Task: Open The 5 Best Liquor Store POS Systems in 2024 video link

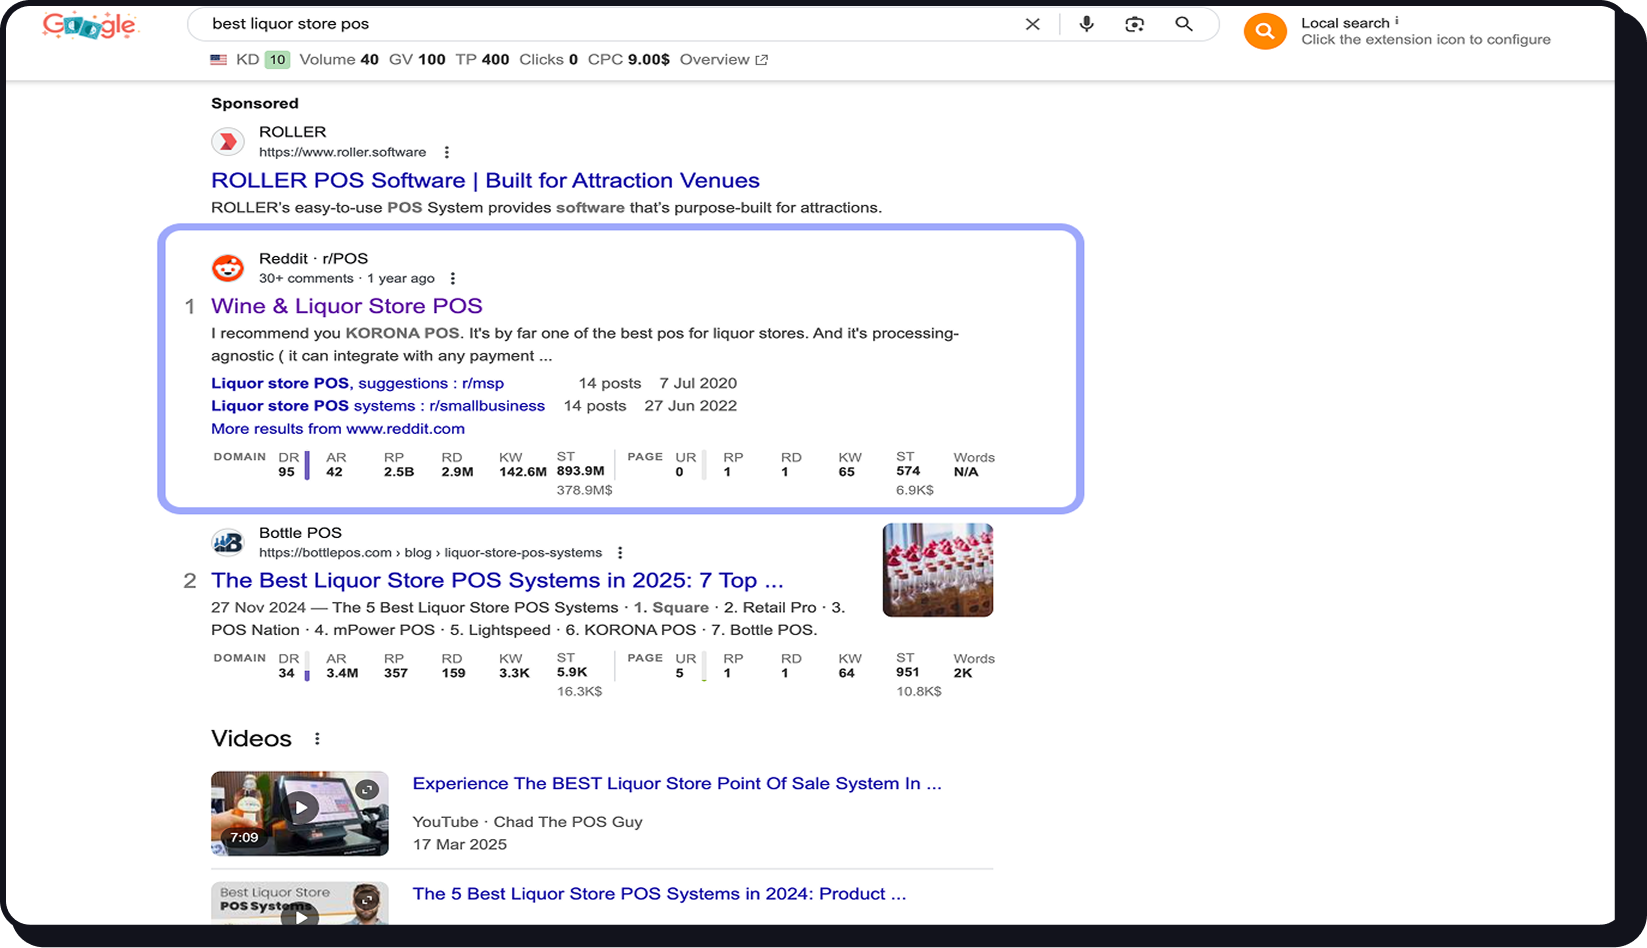Action: point(659,894)
